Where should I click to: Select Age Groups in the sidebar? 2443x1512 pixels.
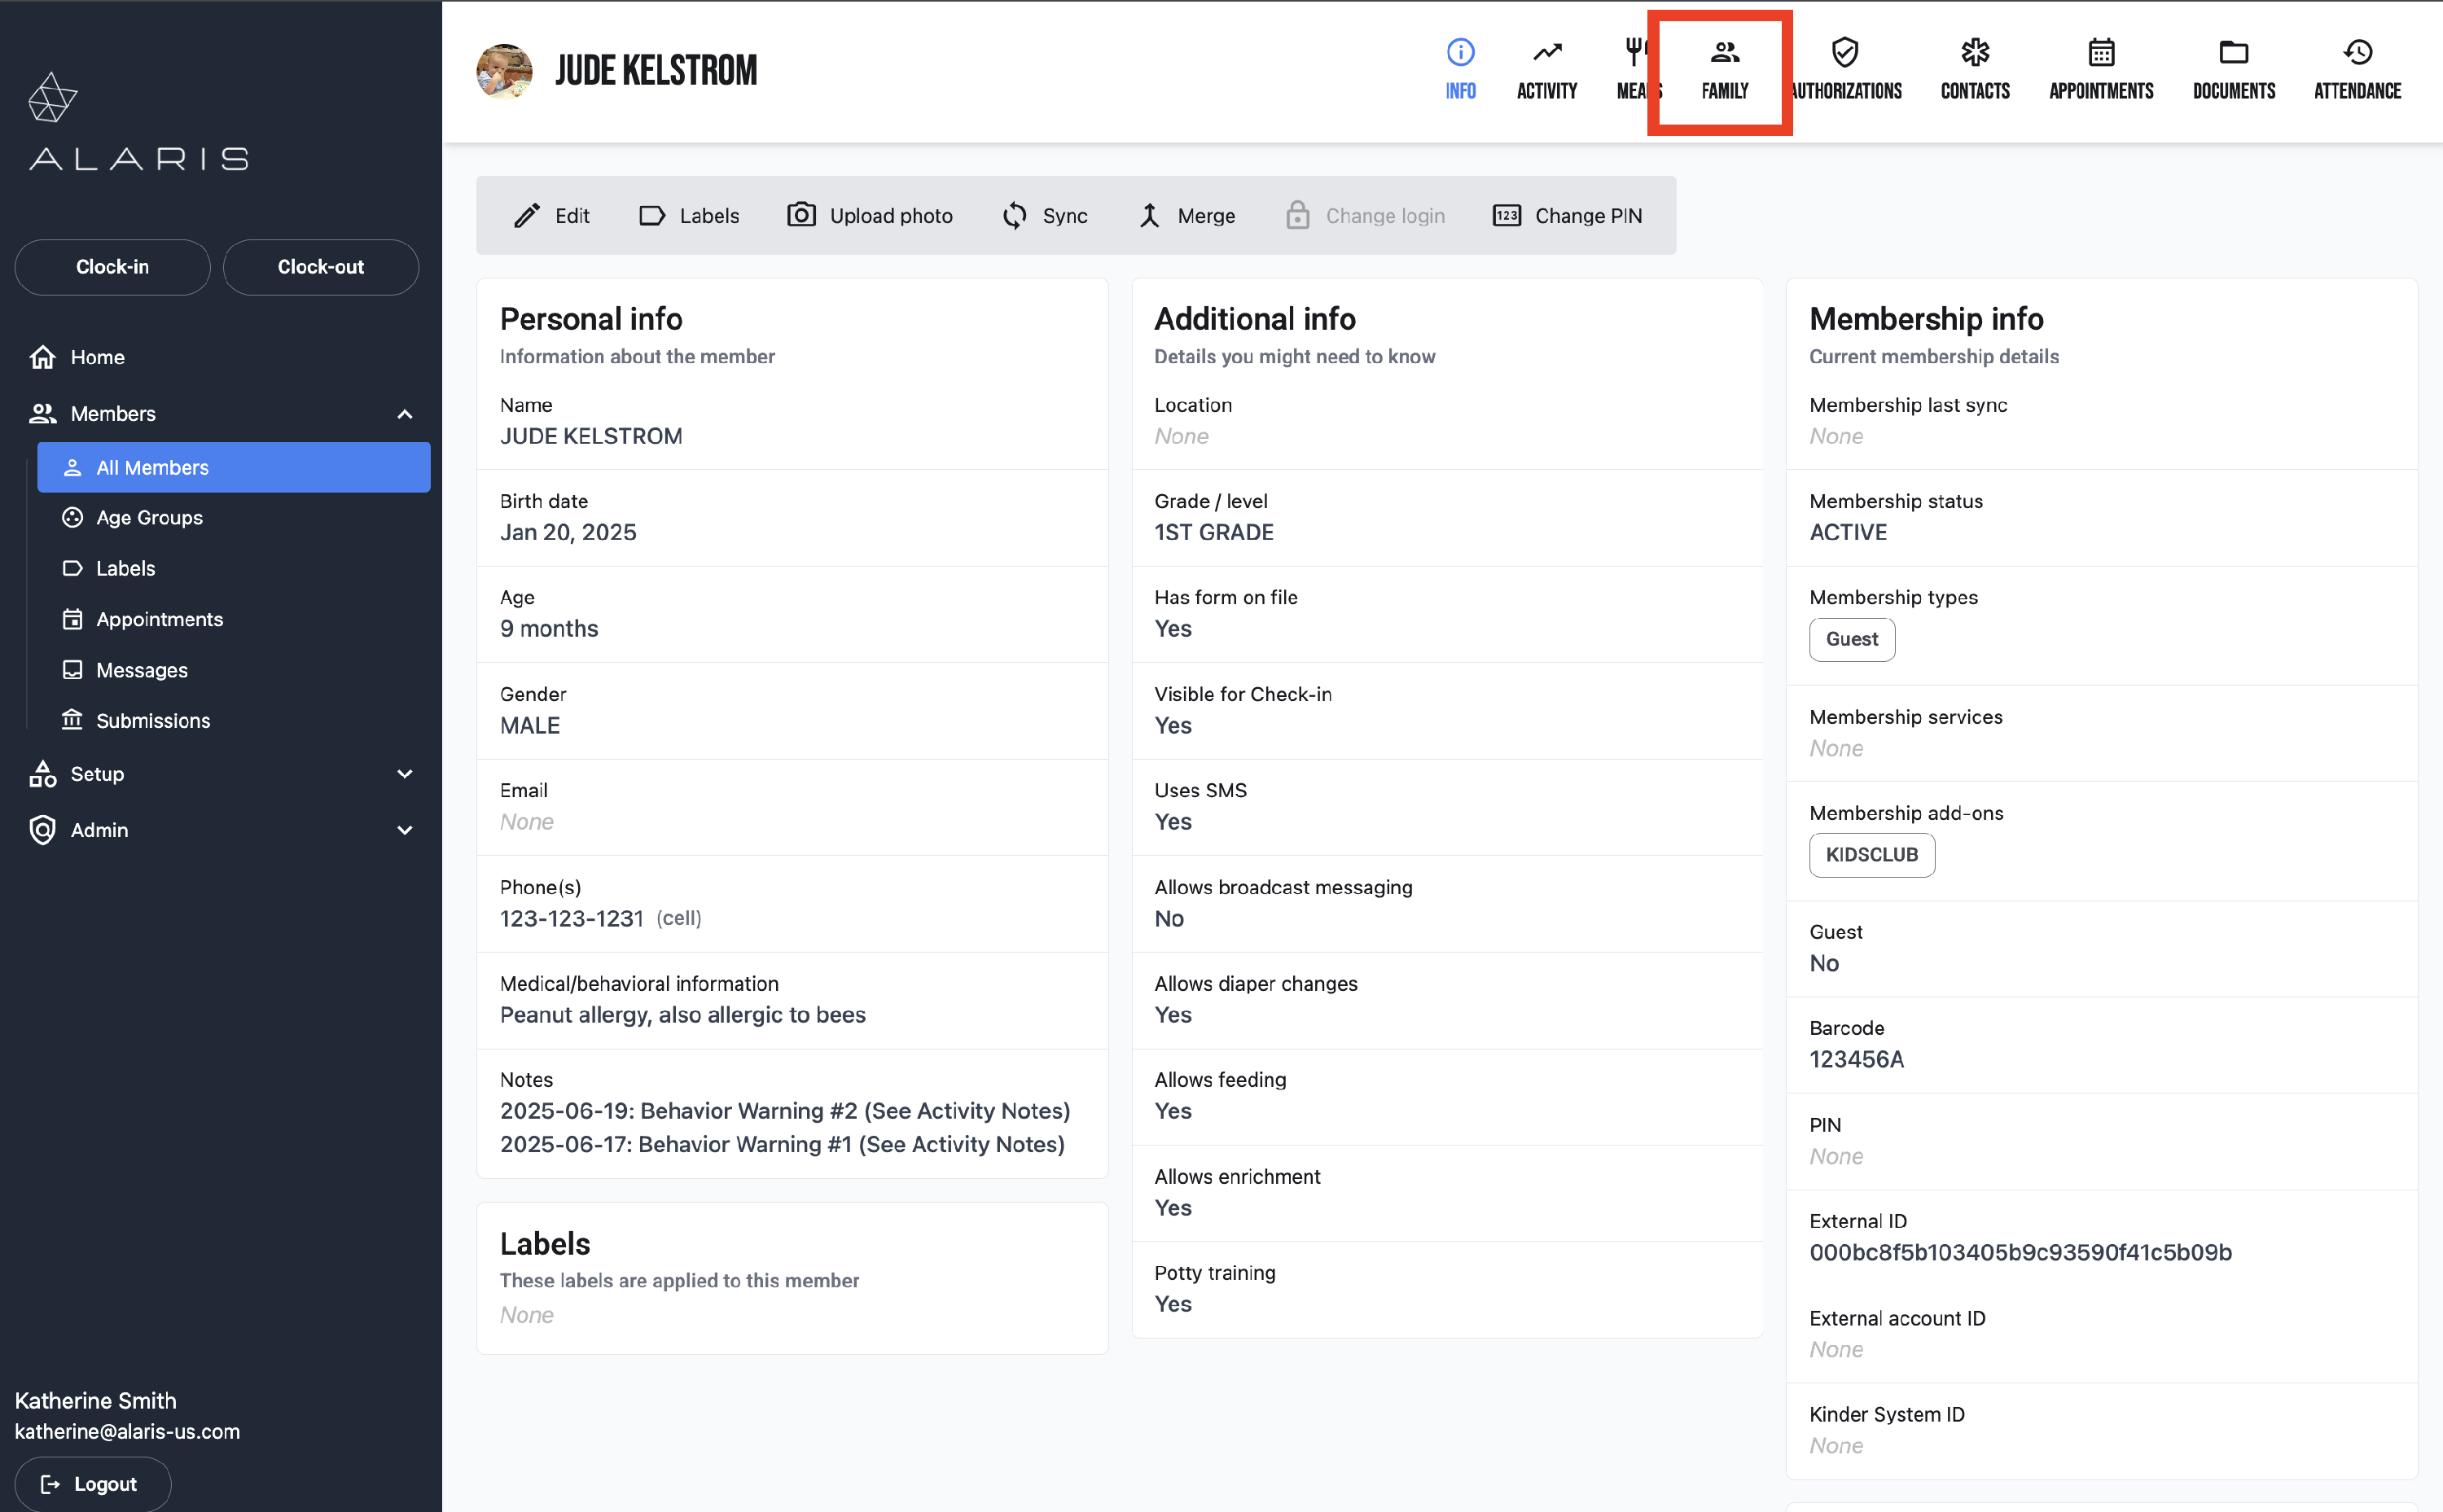click(149, 517)
